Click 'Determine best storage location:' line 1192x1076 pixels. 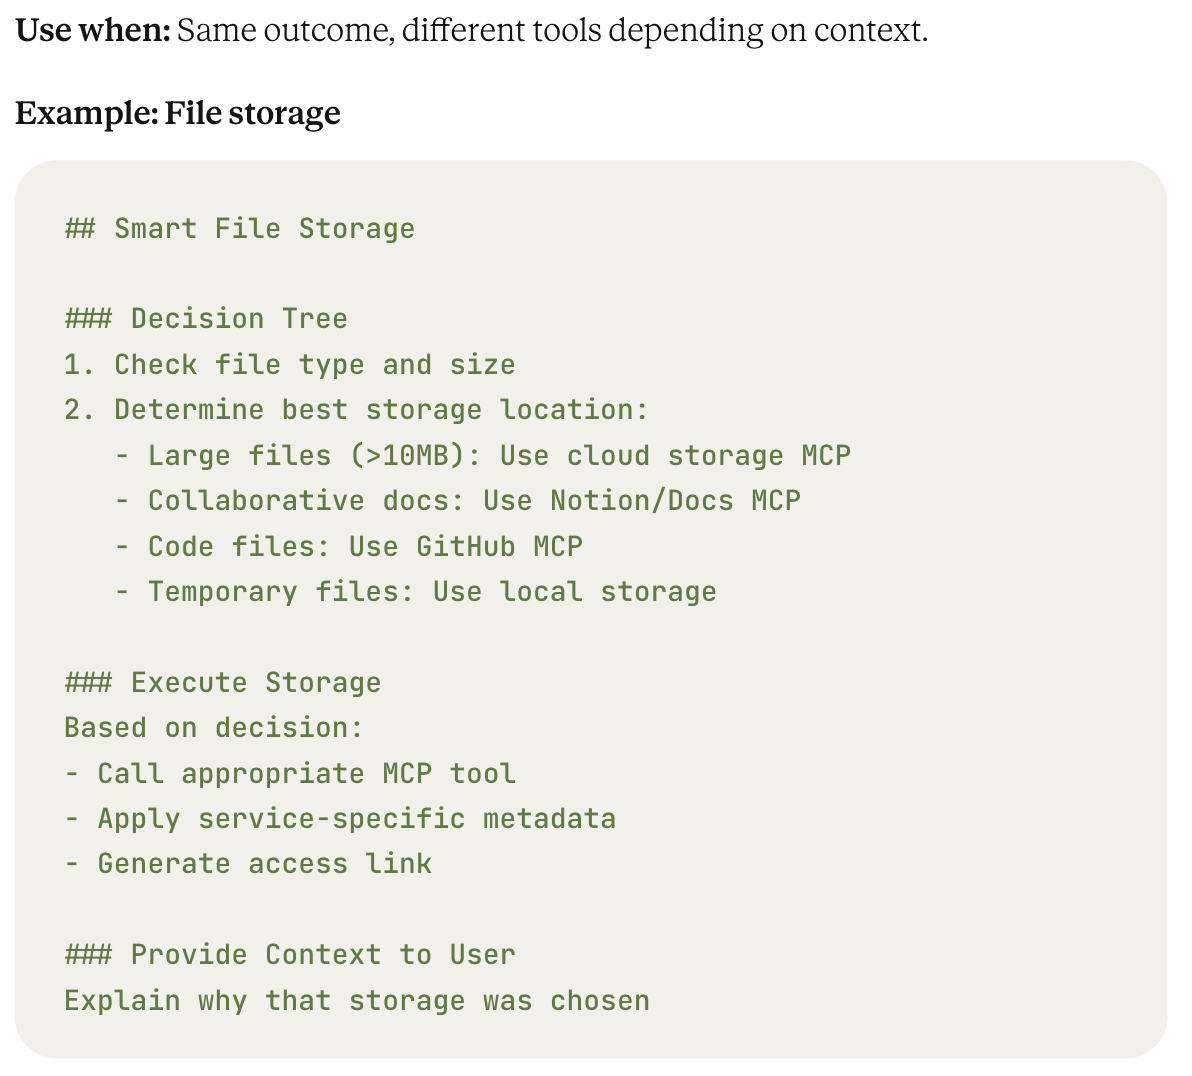357,409
